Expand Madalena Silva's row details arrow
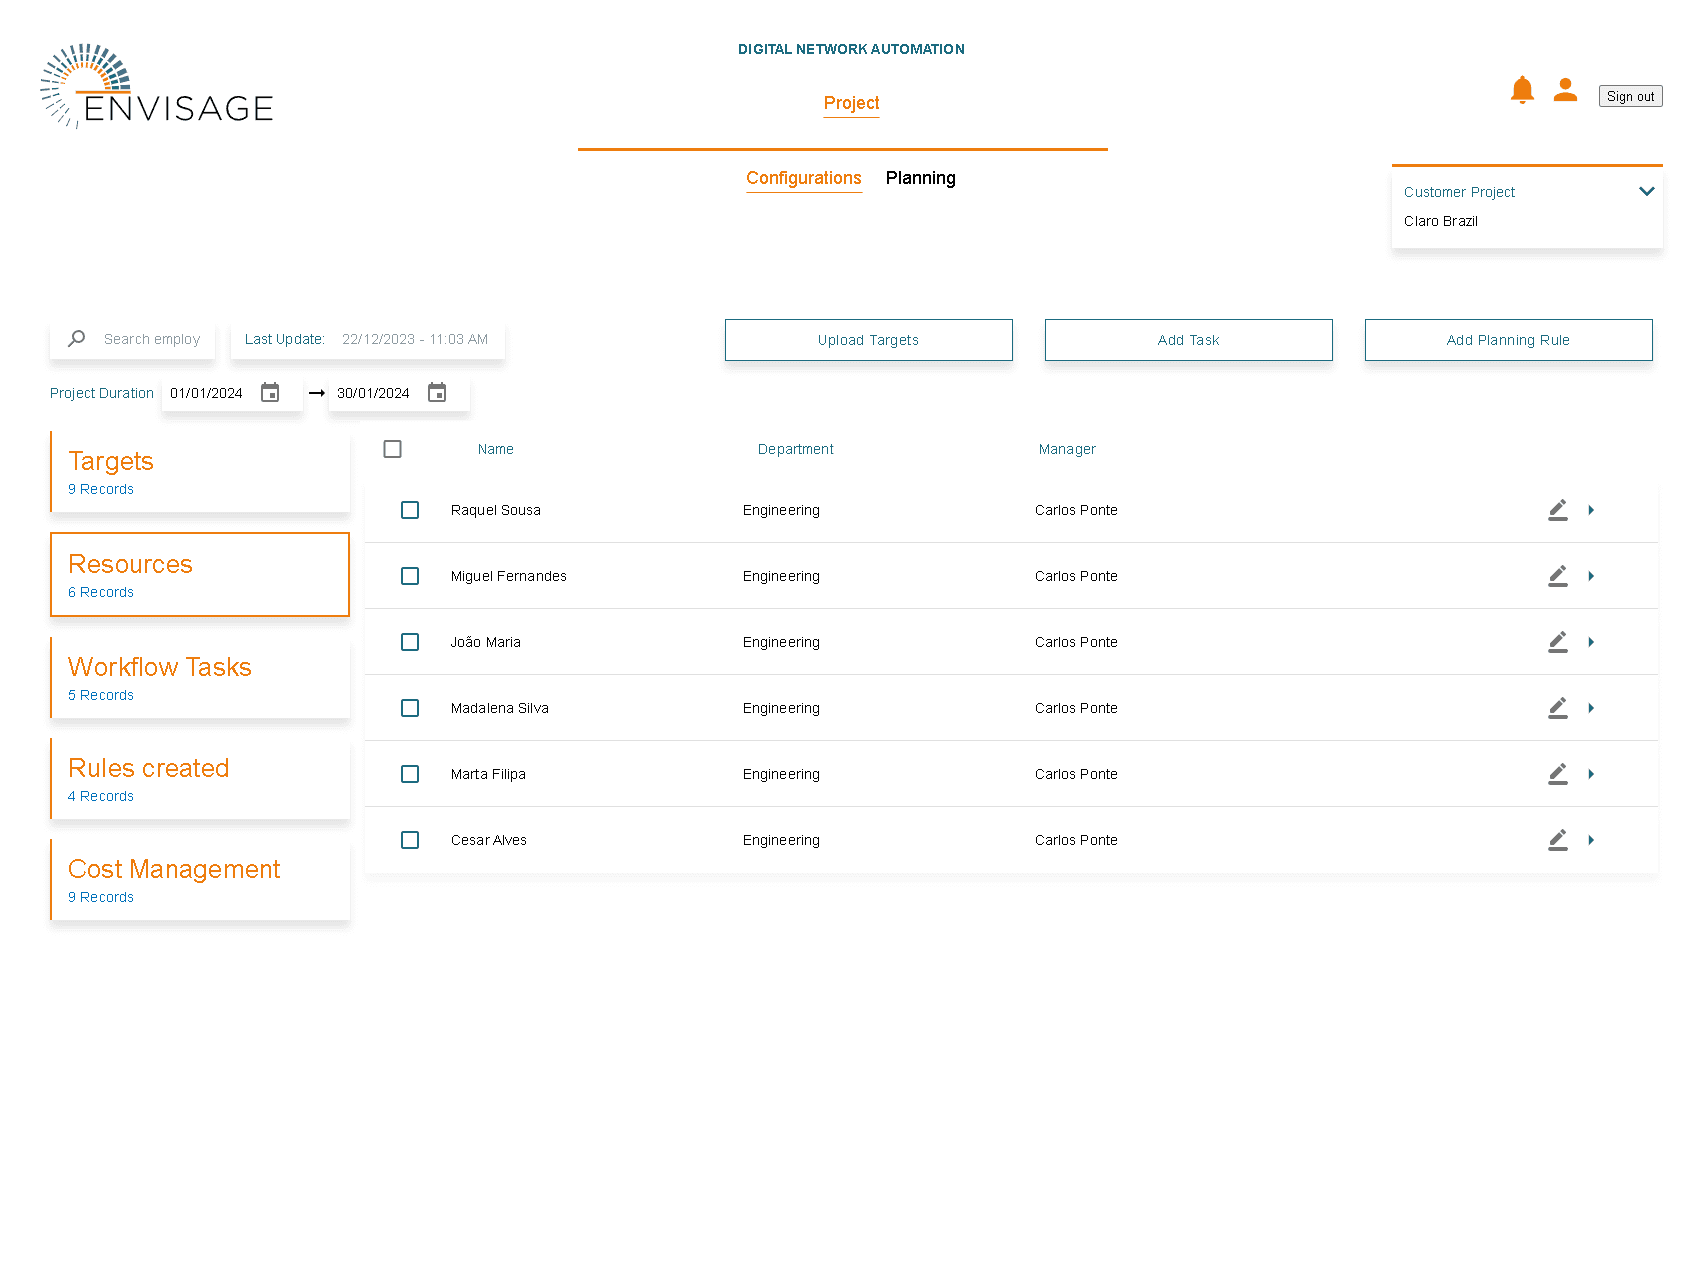This screenshot has height=1270, width=1703. pos(1591,708)
